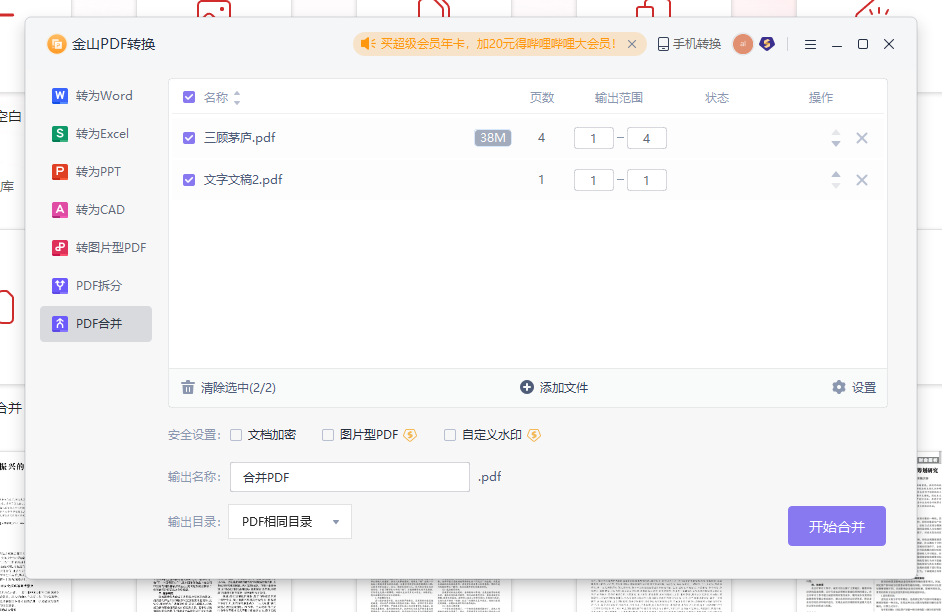
Task: Click the purple membership badge icon
Action: 767,43
